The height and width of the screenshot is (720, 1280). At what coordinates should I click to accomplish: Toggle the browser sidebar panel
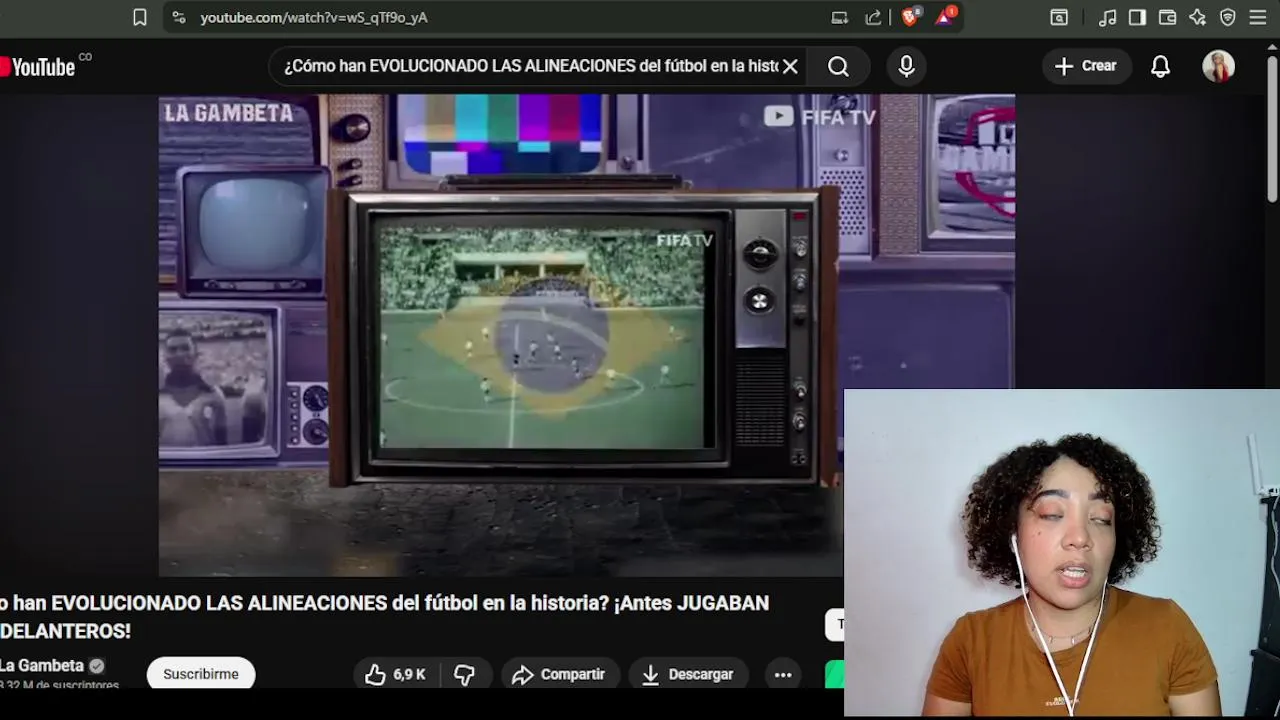[1137, 17]
